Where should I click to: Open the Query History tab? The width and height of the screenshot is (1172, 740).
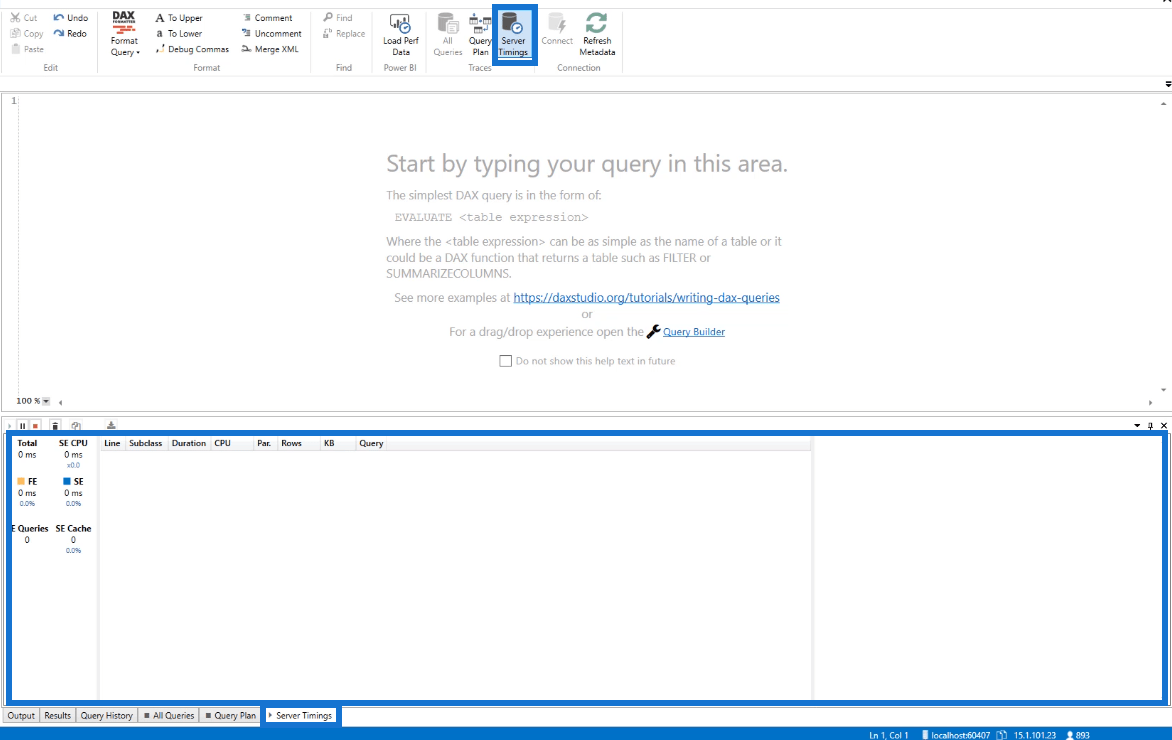106,715
